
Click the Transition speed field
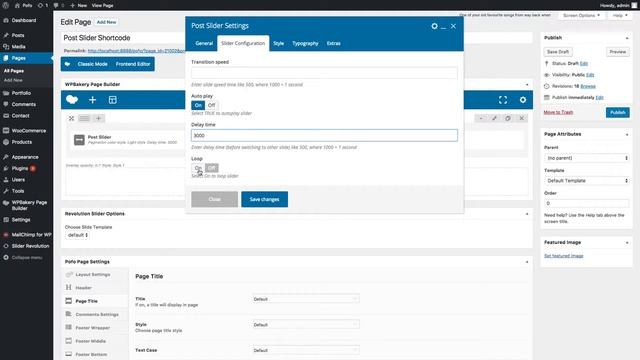[324, 73]
